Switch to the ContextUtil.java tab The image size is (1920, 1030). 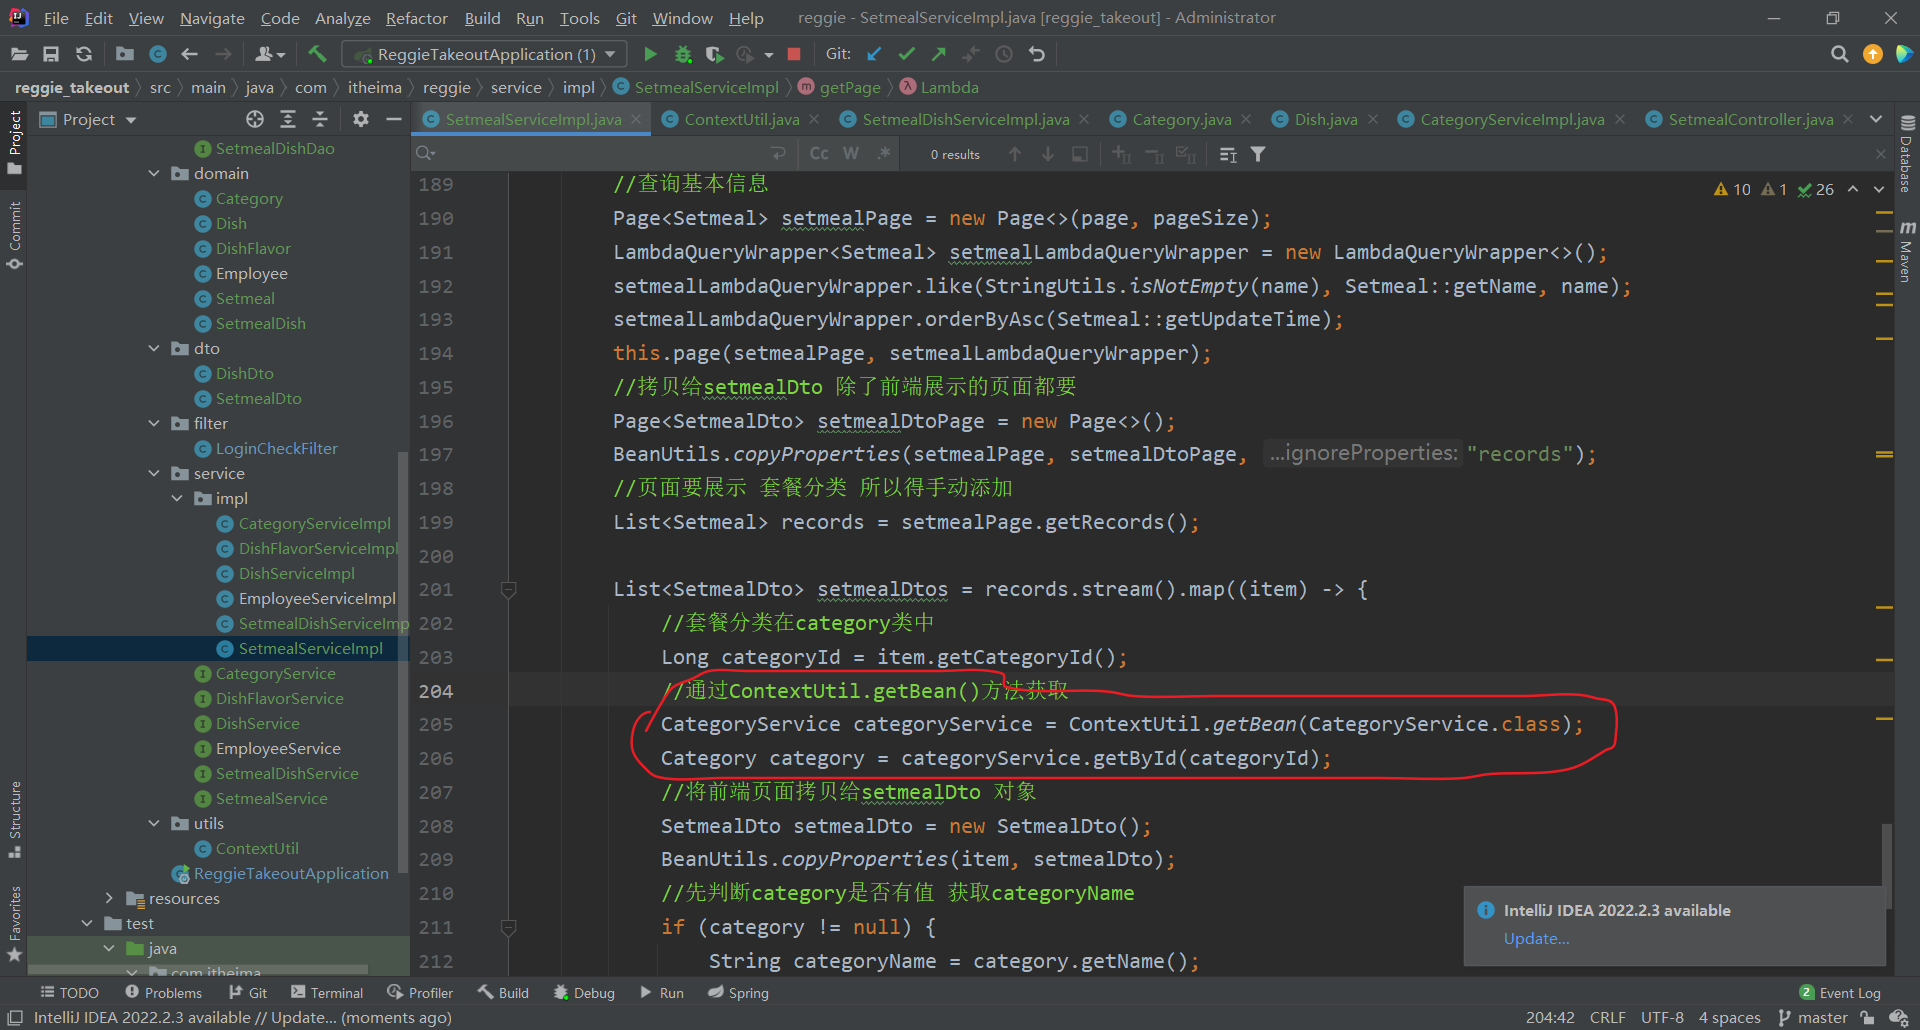[x=741, y=119]
